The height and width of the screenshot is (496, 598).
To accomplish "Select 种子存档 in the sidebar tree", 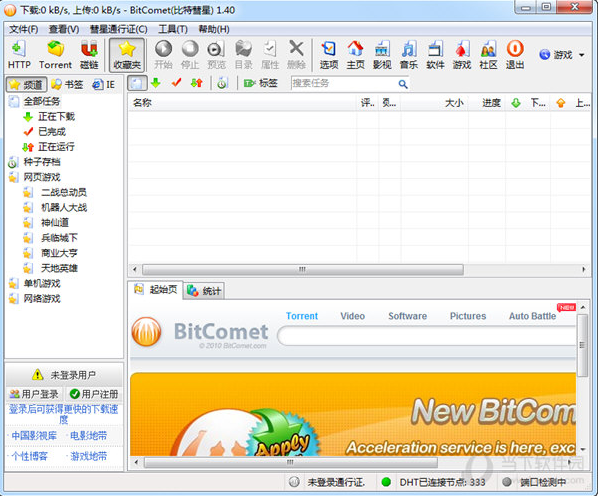I will pos(42,162).
